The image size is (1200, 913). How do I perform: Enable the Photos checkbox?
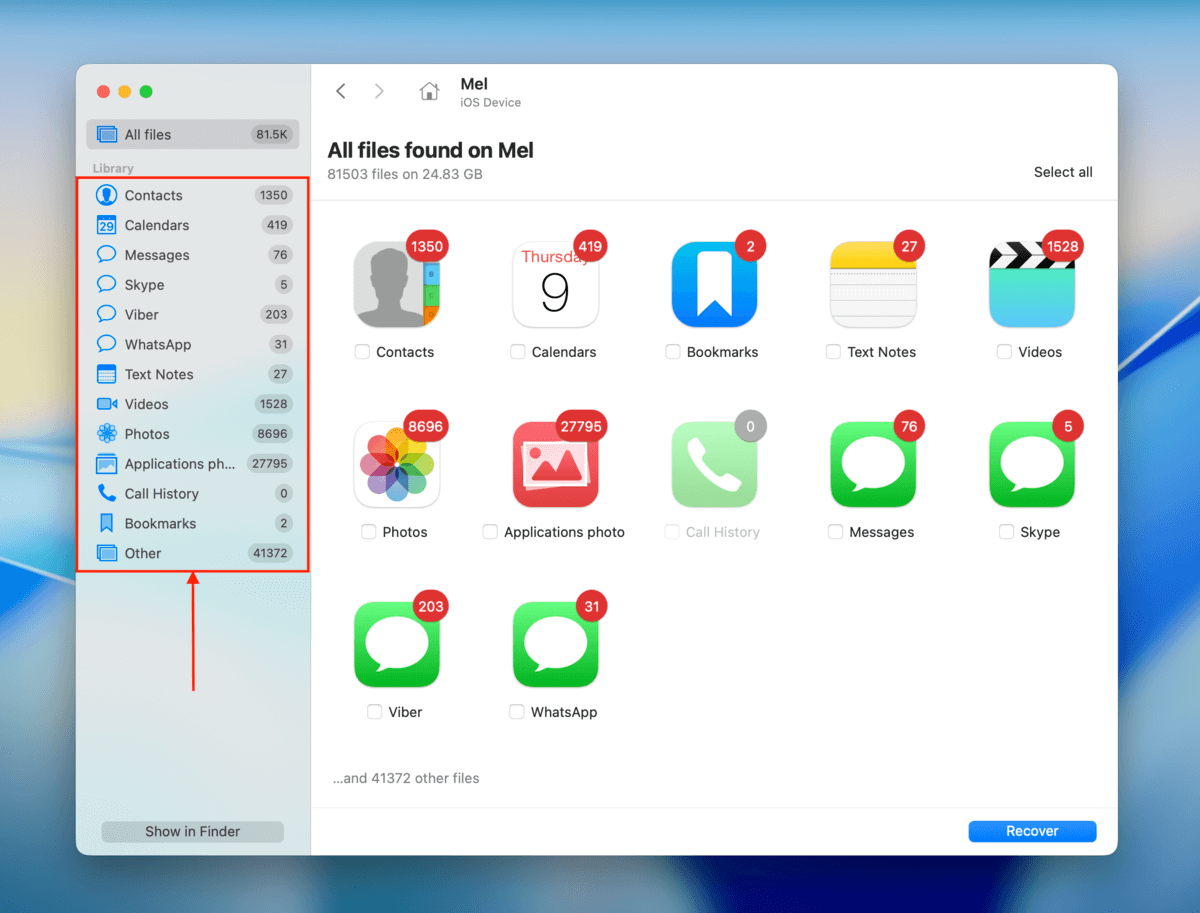(369, 532)
